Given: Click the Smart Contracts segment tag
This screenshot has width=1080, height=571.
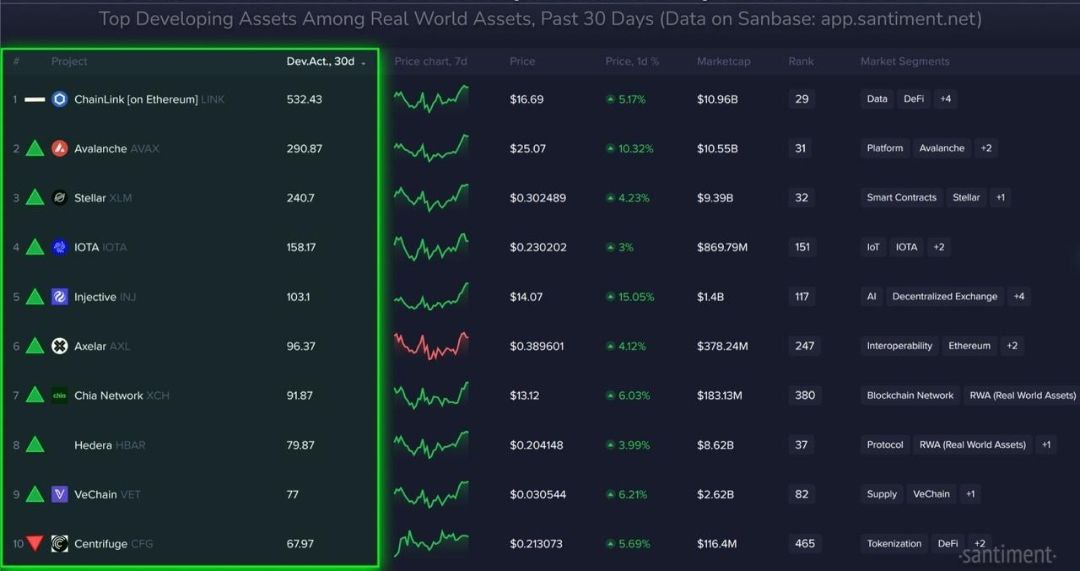Looking at the screenshot, I should 902,198.
